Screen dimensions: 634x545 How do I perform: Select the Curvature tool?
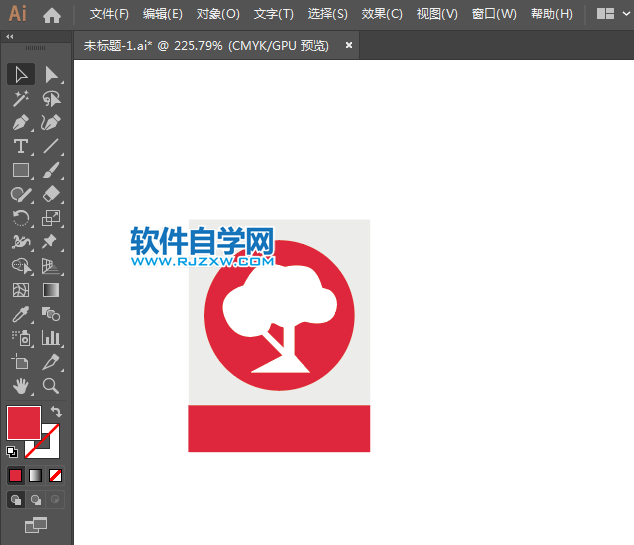[x=51, y=122]
